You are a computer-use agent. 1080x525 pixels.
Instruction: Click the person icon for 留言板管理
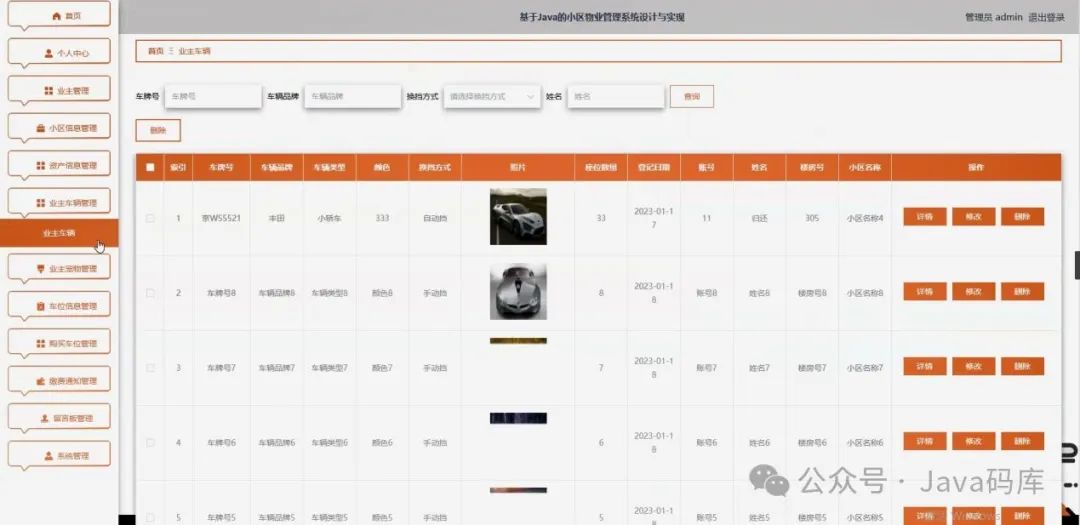point(44,418)
